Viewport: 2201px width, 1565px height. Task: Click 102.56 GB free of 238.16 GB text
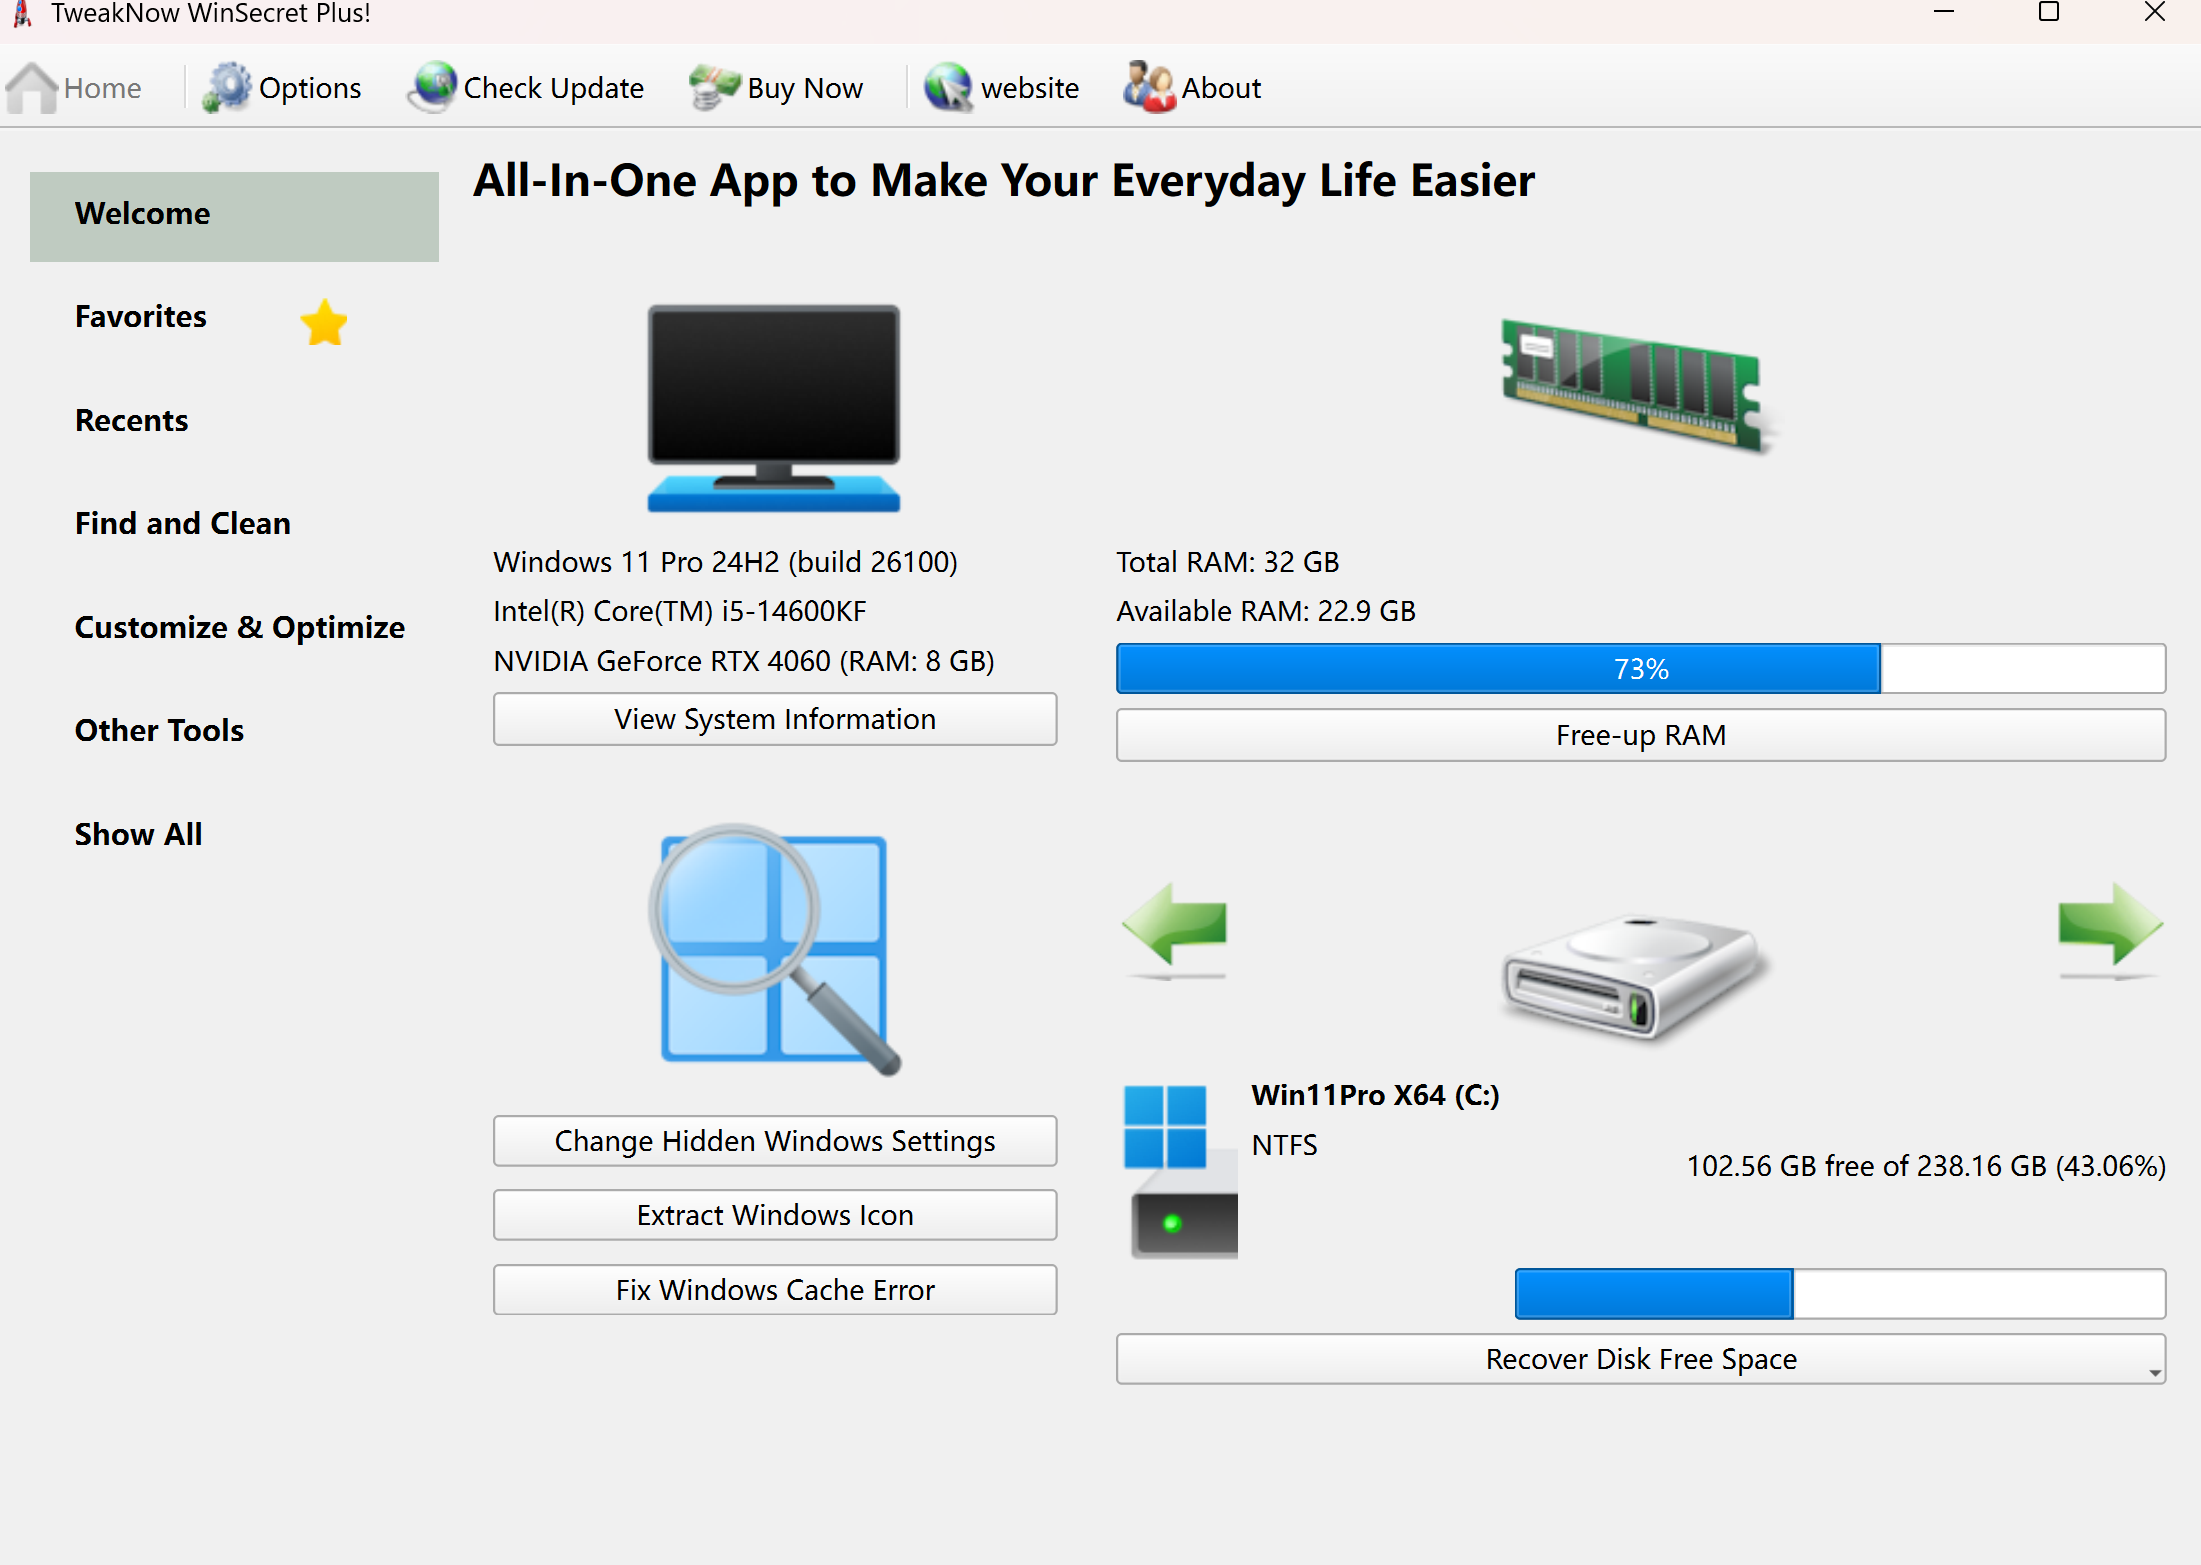pyautogui.click(x=1926, y=1166)
